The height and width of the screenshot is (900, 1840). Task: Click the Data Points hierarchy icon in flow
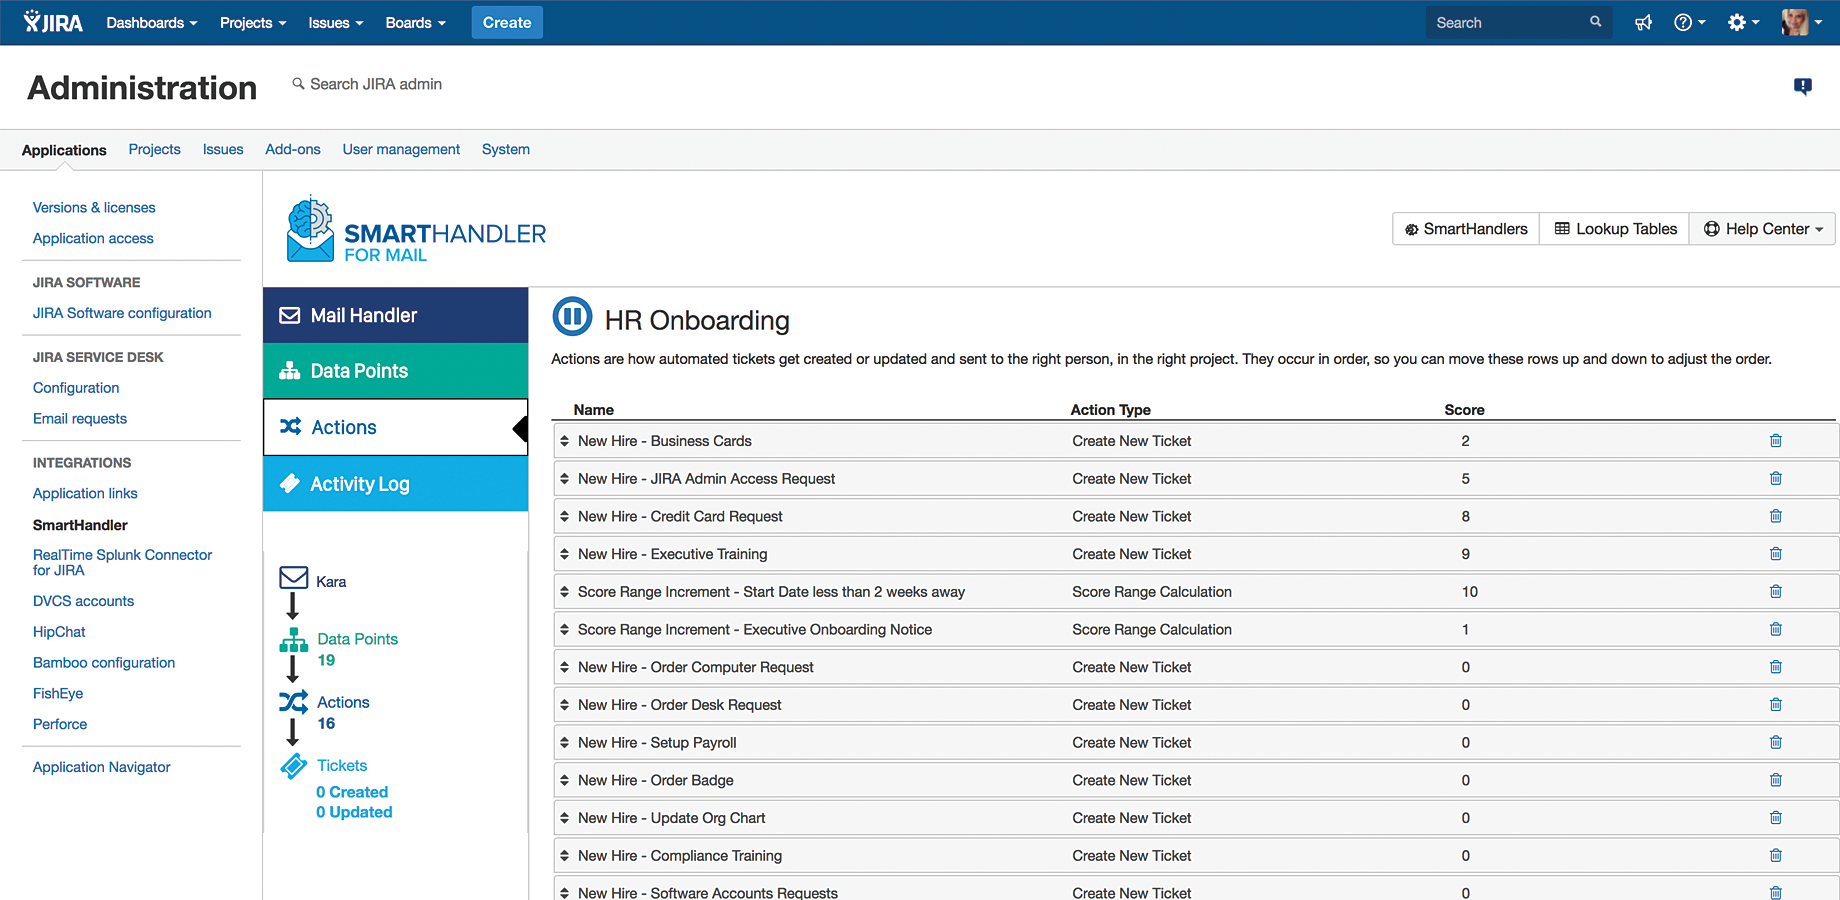point(293,640)
